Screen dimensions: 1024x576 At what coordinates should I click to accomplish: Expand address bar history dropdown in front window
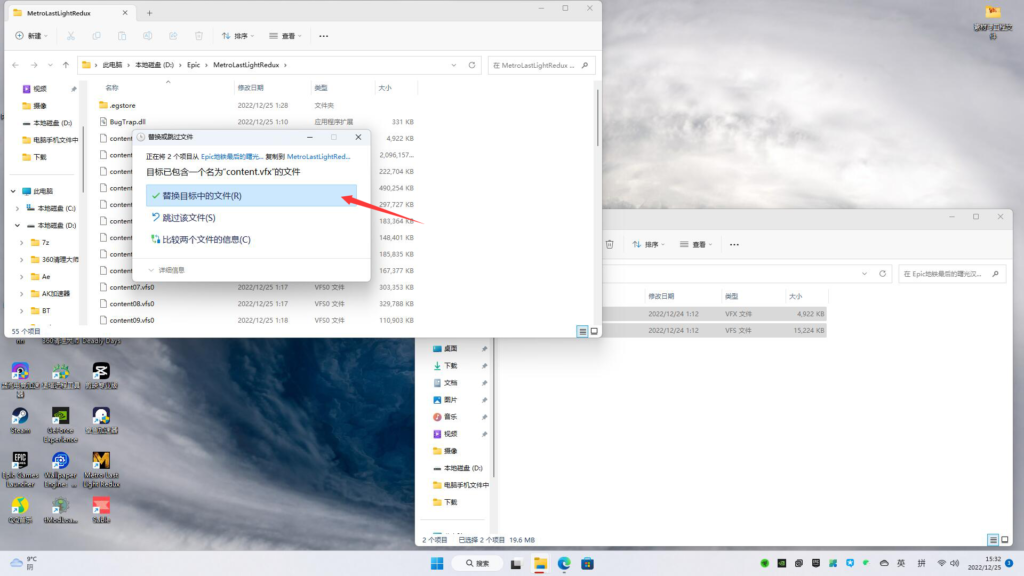tap(454, 65)
